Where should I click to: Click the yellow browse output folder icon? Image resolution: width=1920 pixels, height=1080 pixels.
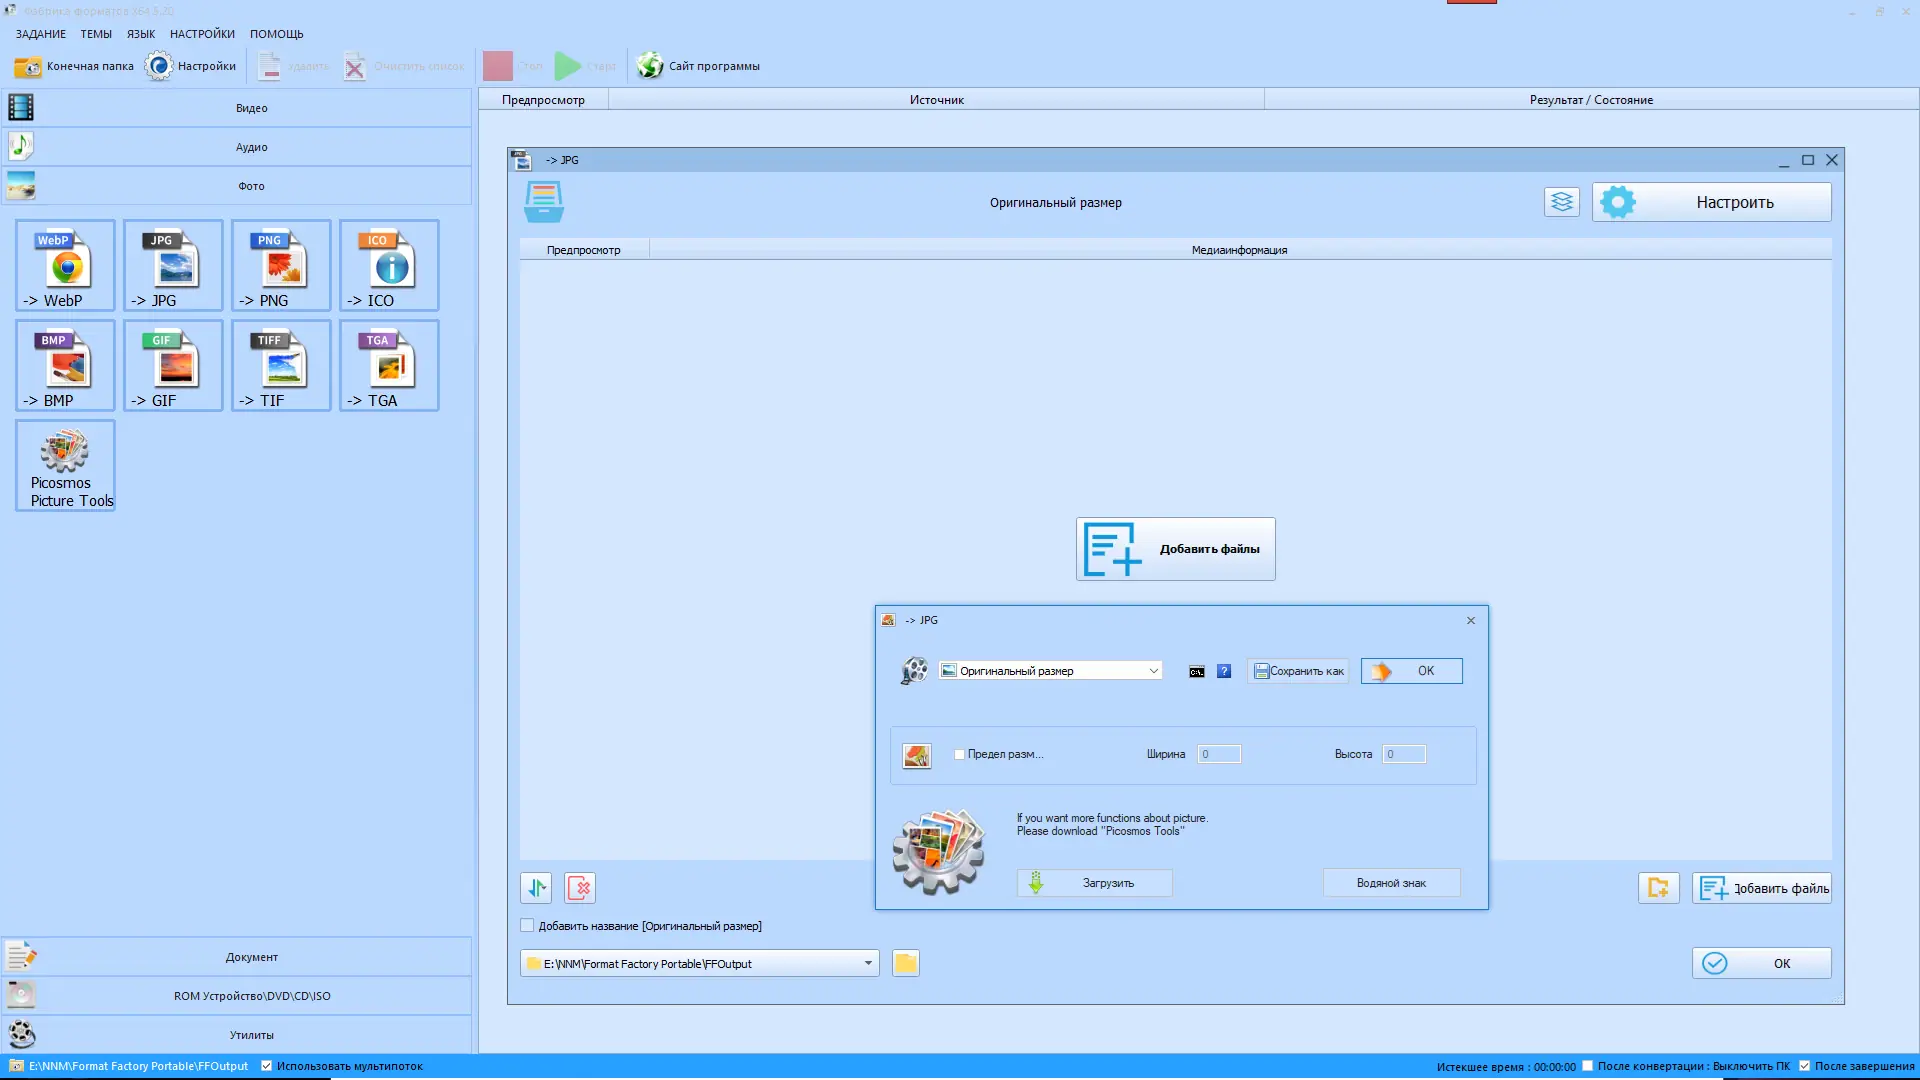pyautogui.click(x=906, y=963)
